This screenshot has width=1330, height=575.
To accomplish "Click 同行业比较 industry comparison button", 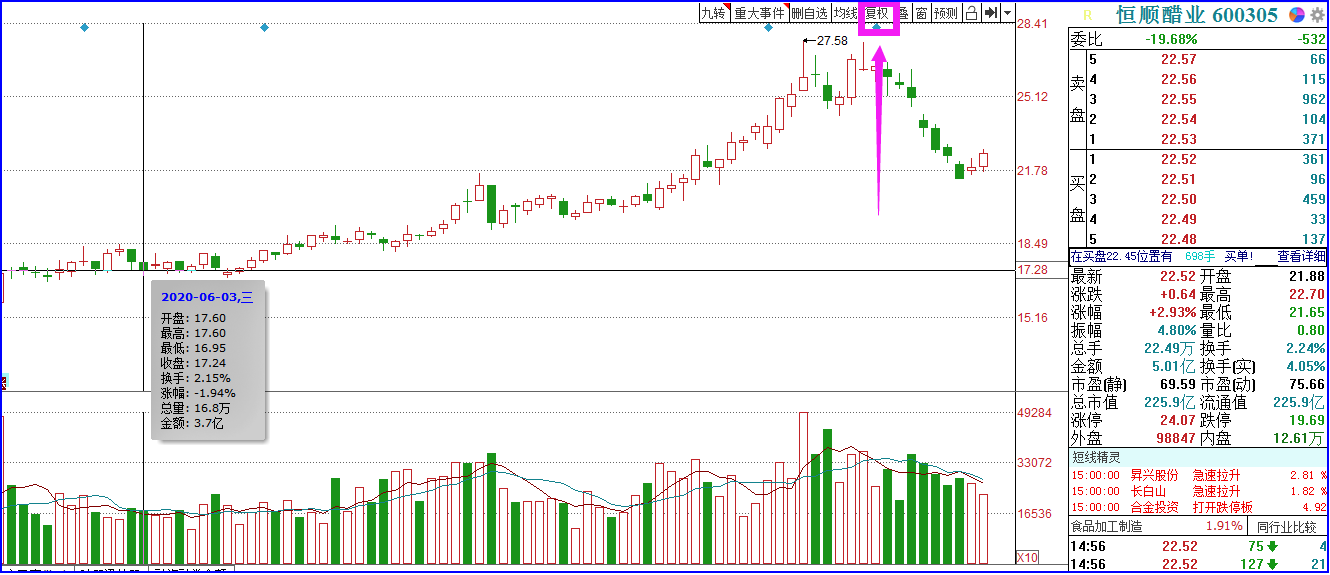I will (x=1287, y=527).
